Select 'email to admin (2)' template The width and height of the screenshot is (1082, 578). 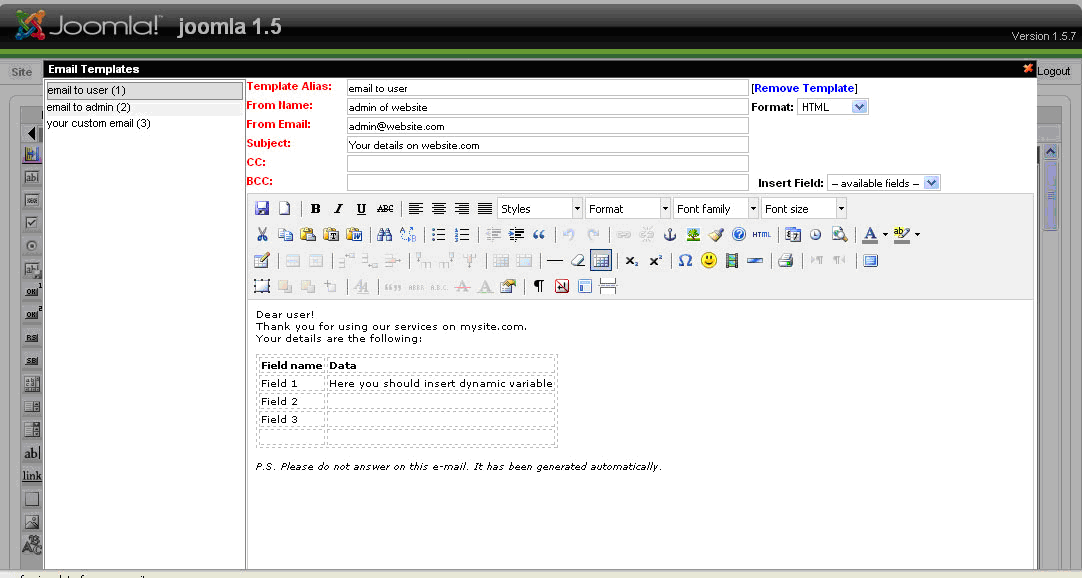tap(144, 108)
